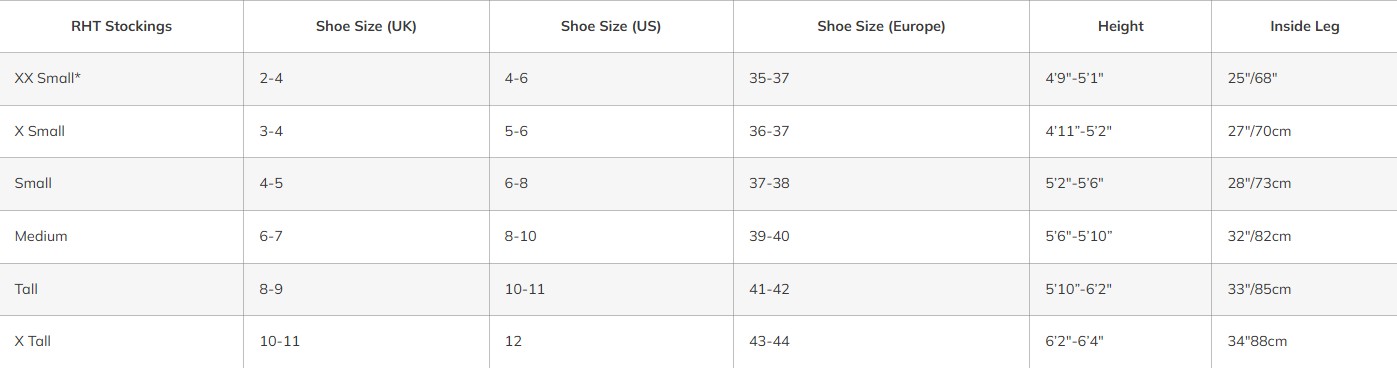
Task: Click the 35-37 Europe shoe size cell
Action: [x=769, y=78]
